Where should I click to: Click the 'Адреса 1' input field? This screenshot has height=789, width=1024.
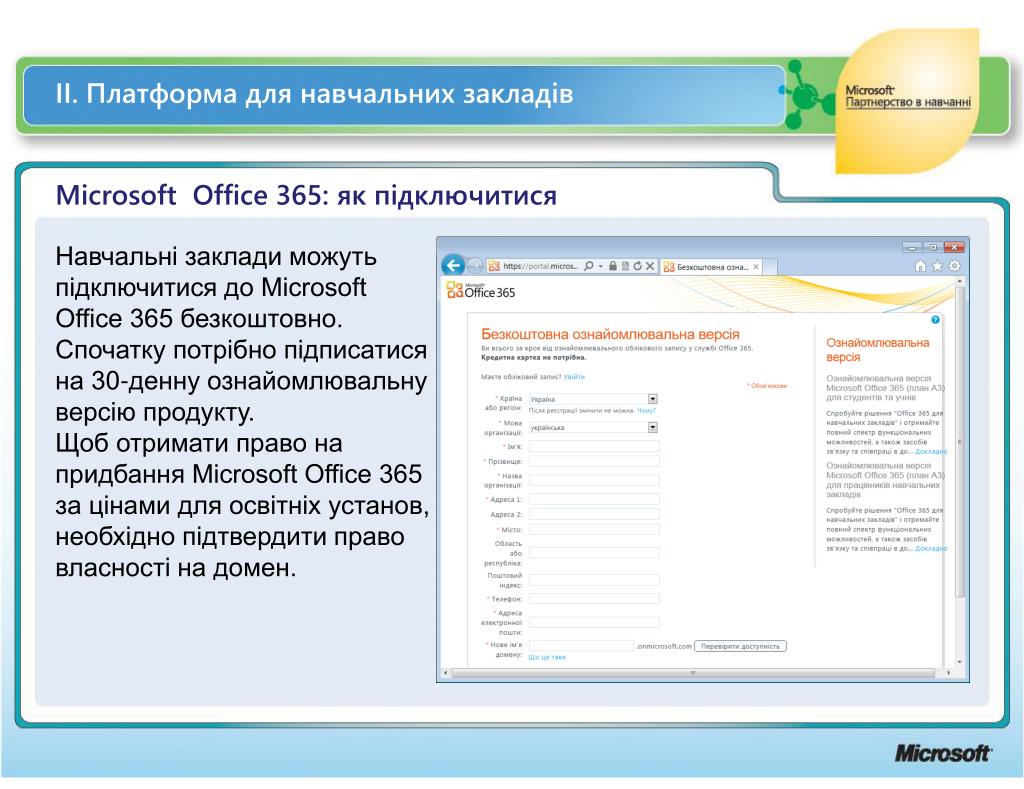point(594,499)
